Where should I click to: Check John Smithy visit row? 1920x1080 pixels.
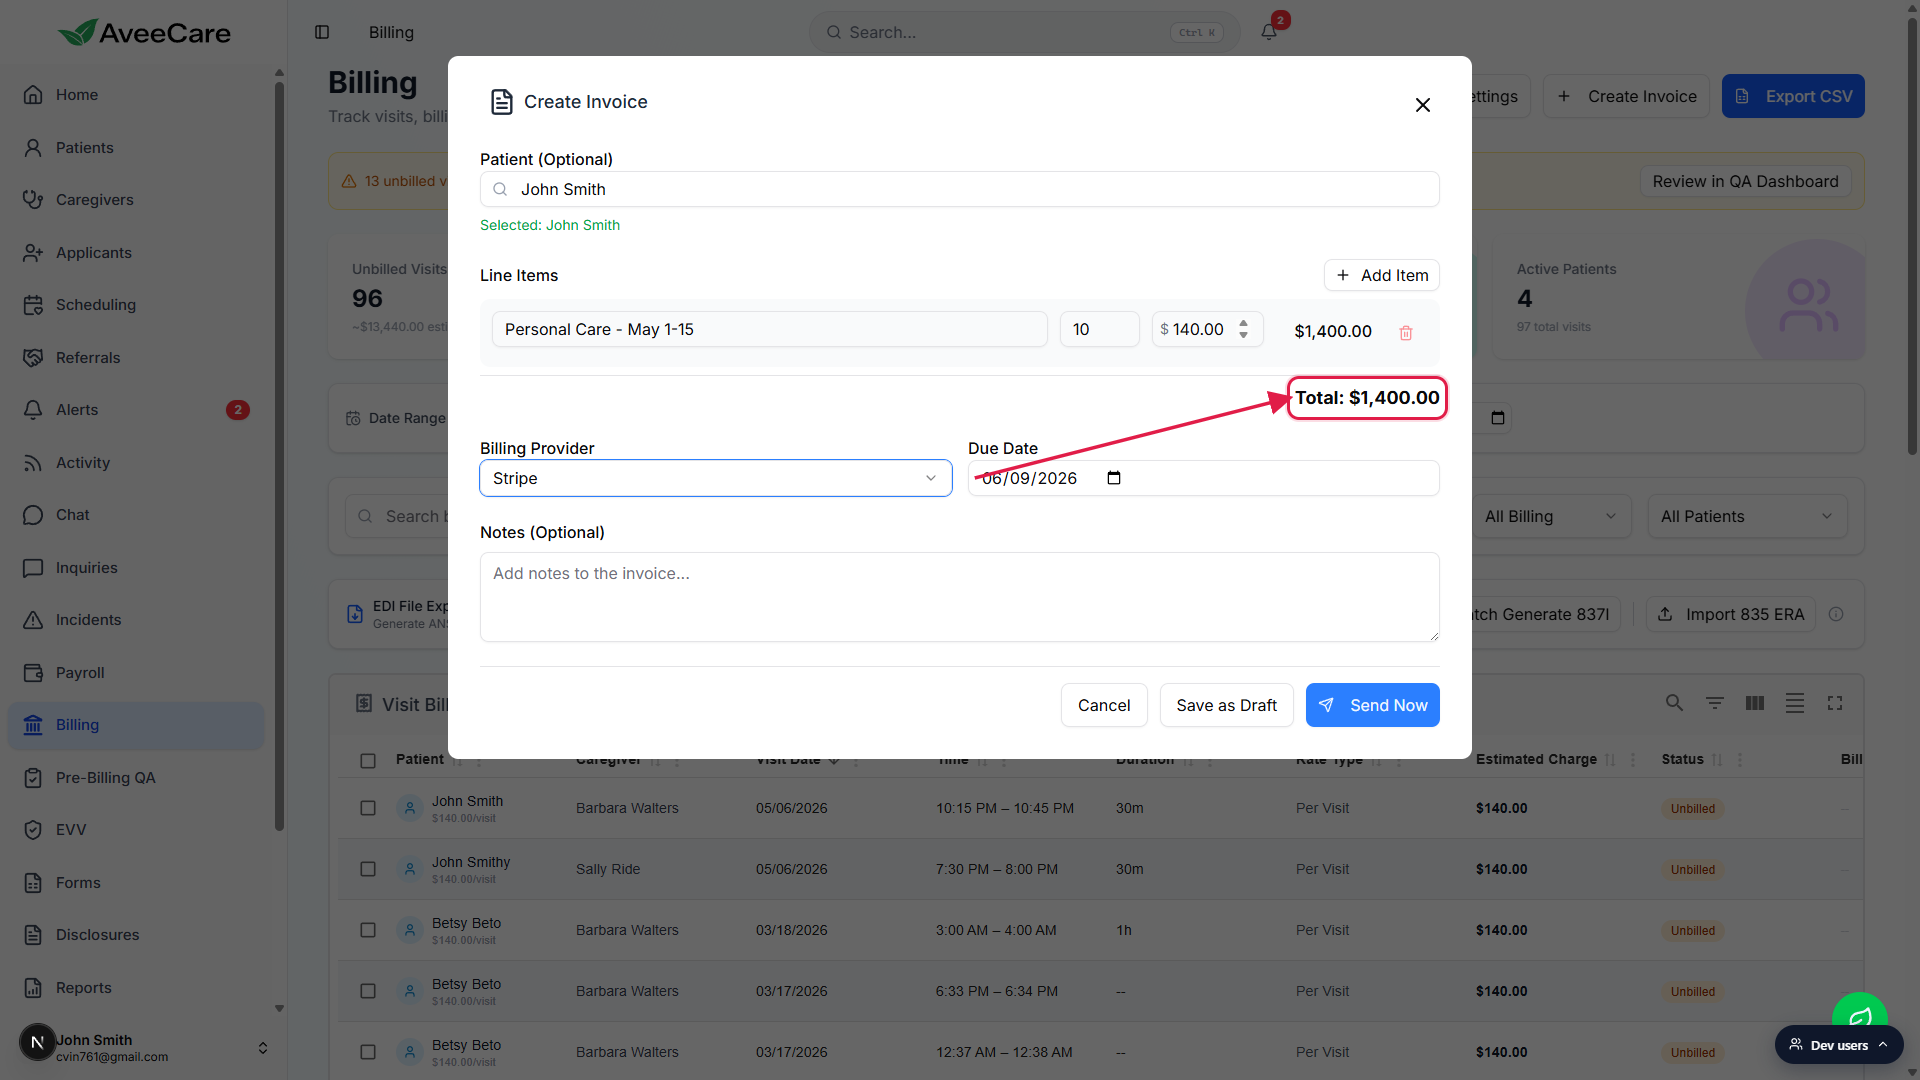point(368,869)
